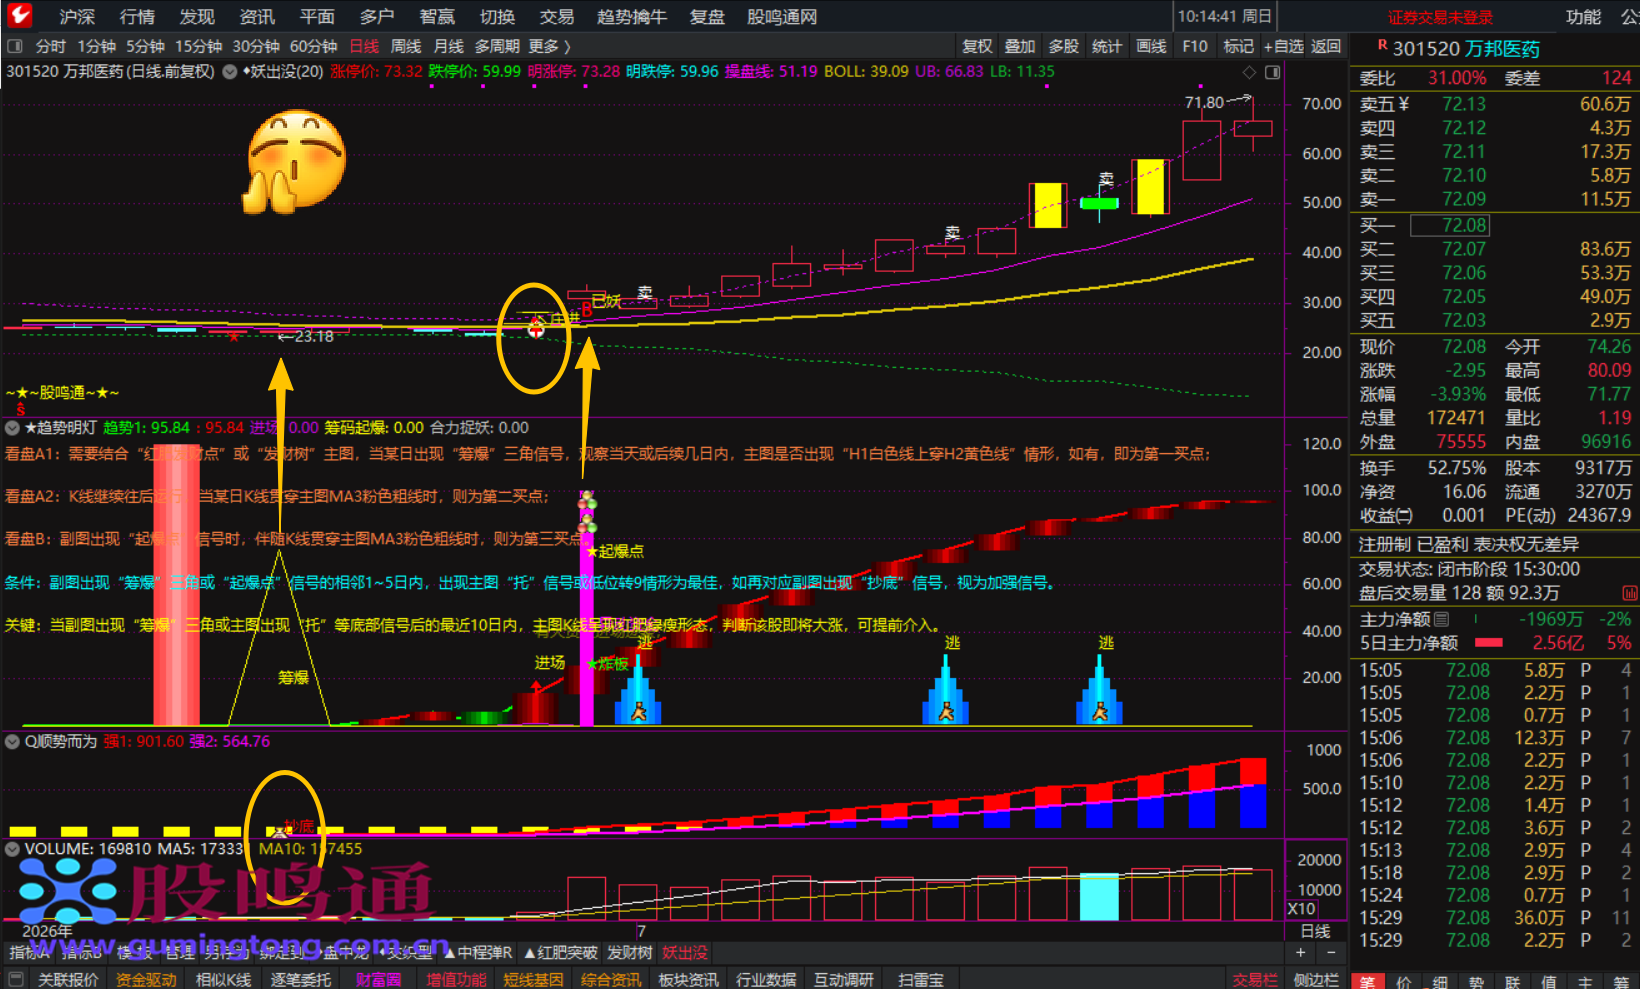Image resolution: width=1640 pixels, height=989 pixels.
Task: Add stock with +自选 button
Action: coord(1283,47)
